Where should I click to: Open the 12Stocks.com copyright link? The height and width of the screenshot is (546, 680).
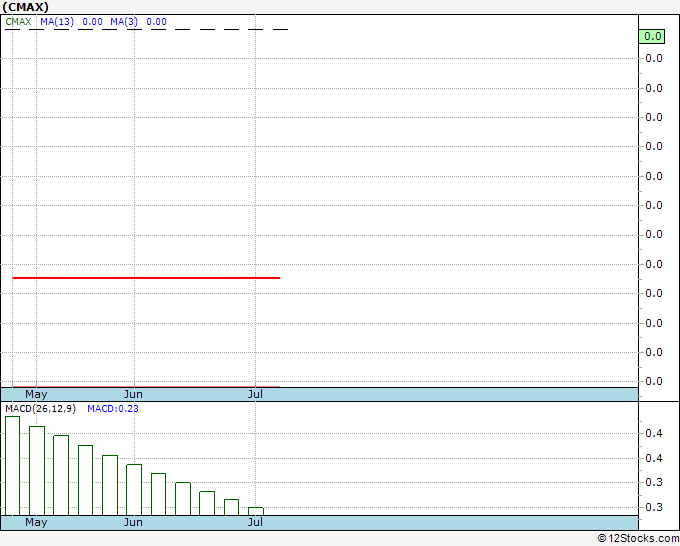637,538
